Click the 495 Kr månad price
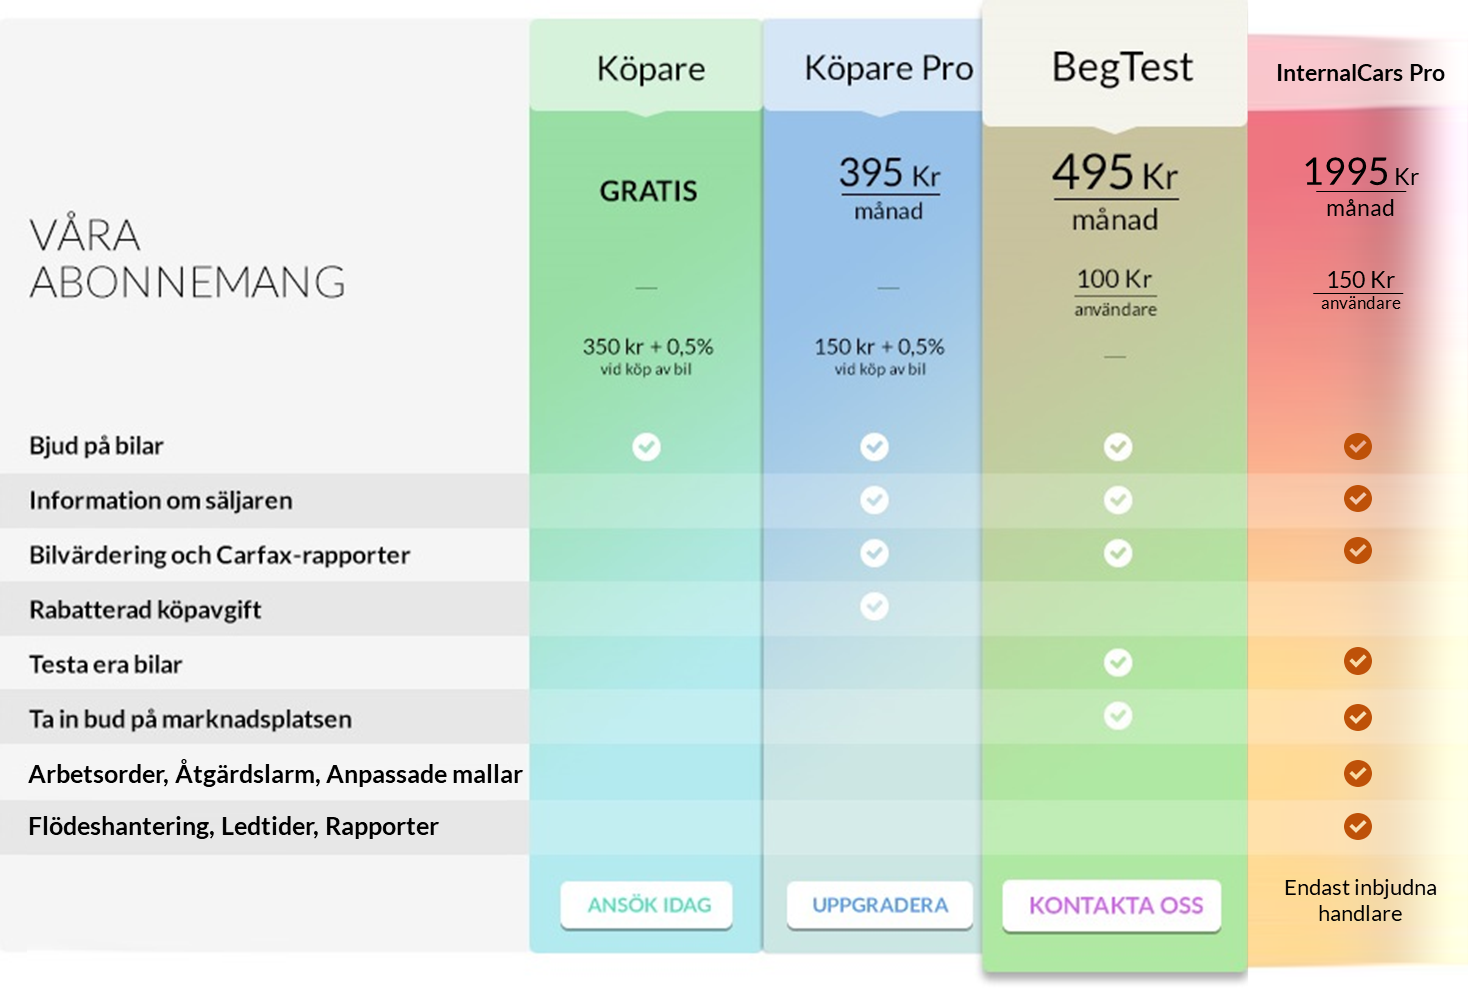This screenshot has height=997, width=1468. click(1115, 192)
